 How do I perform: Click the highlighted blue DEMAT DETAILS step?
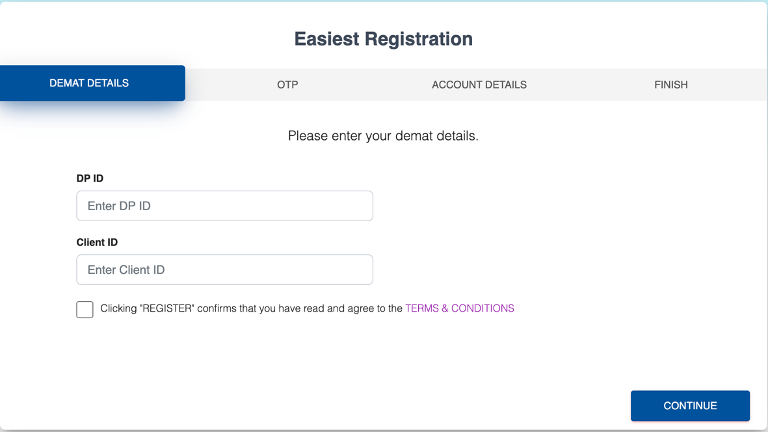click(89, 83)
